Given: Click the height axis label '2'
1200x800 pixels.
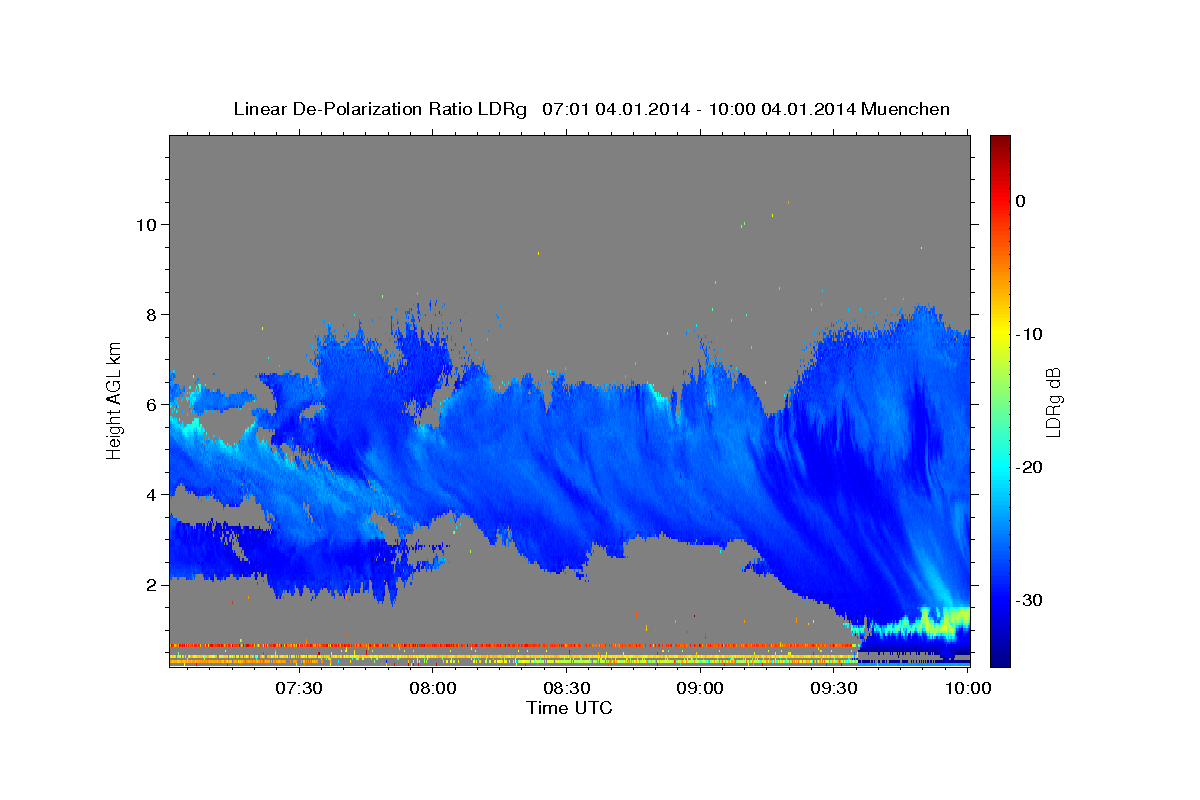Looking at the screenshot, I should pyautogui.click(x=154, y=584).
